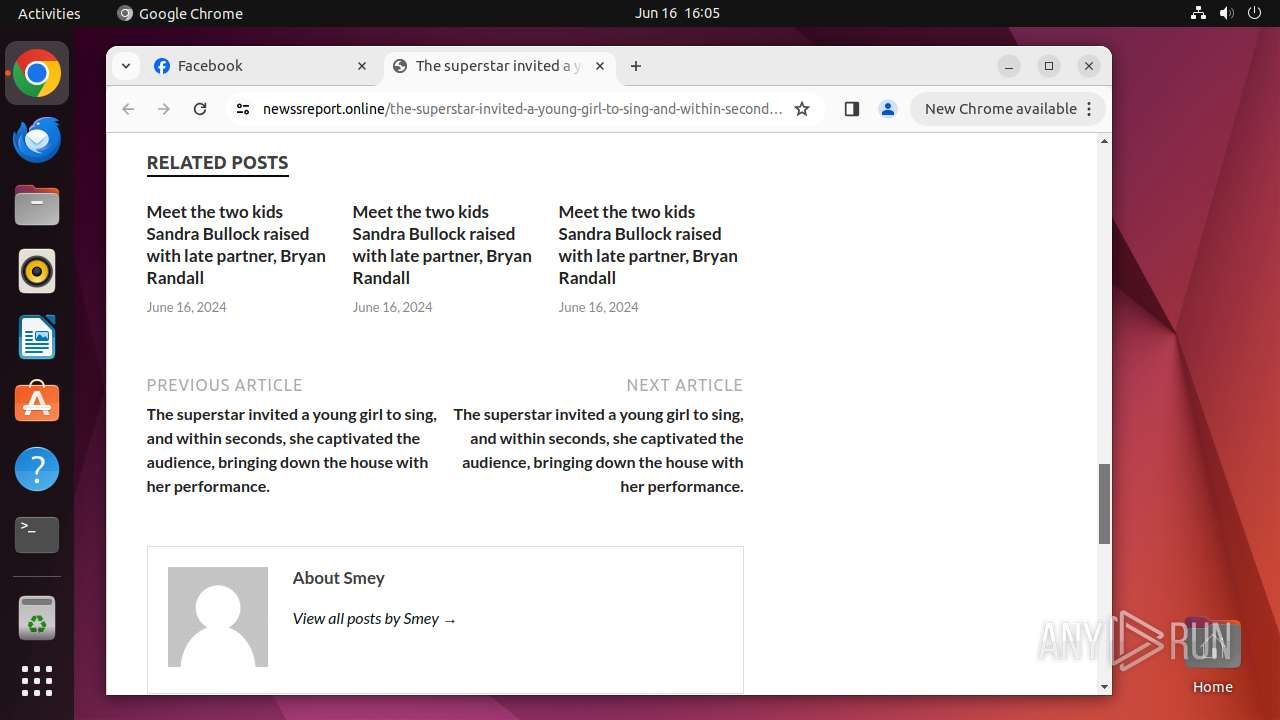This screenshot has width=1280, height=720.
Task: View all posts by Smey
Action: (x=374, y=619)
